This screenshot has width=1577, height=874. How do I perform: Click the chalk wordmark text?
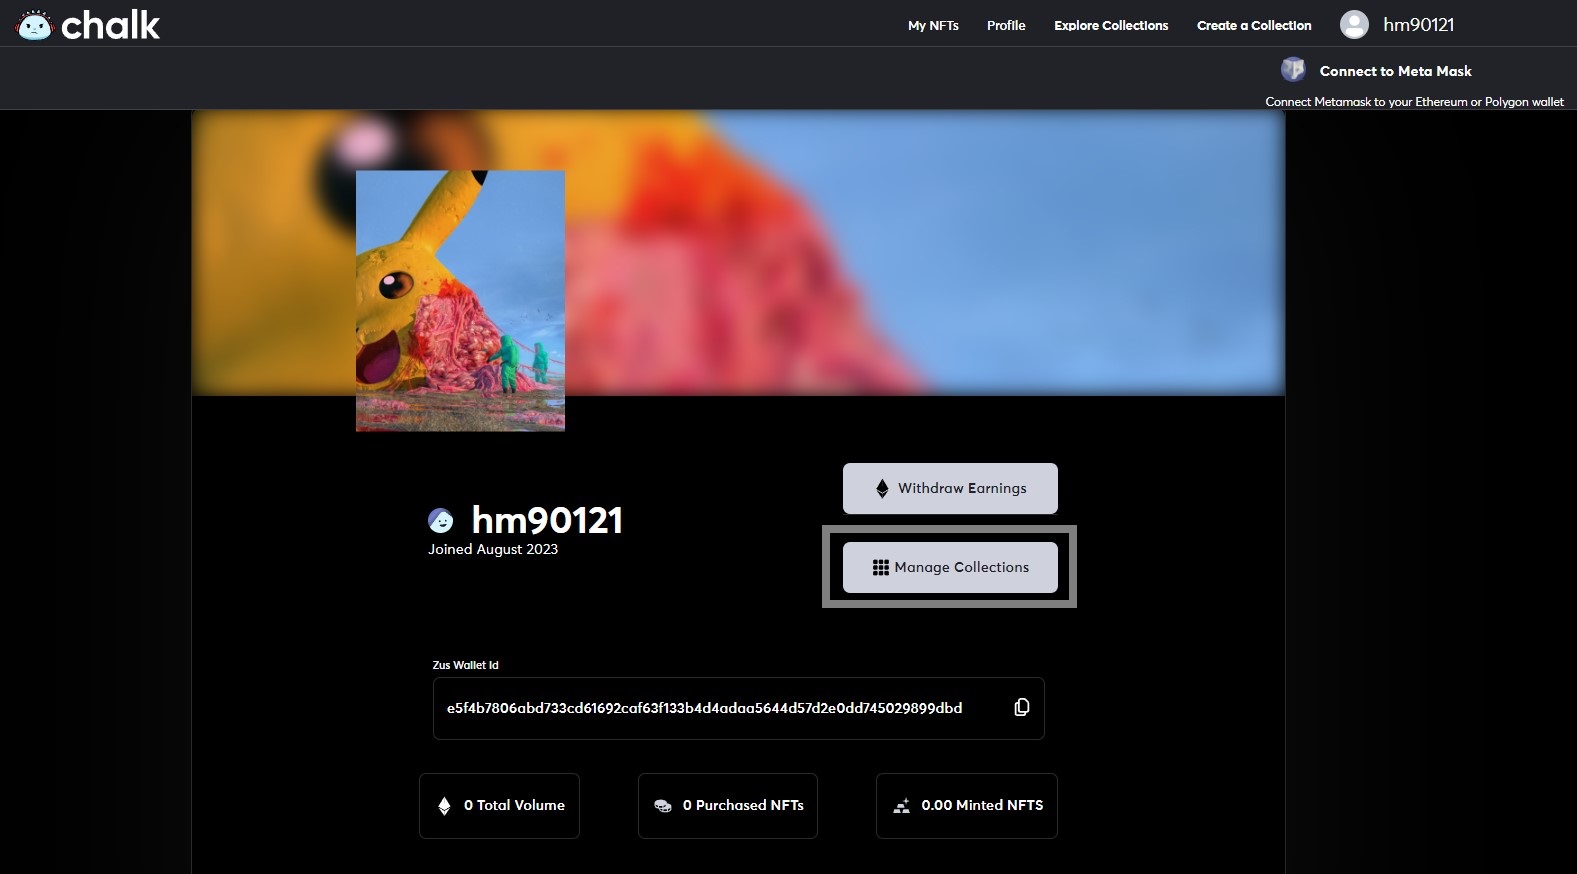110,26
